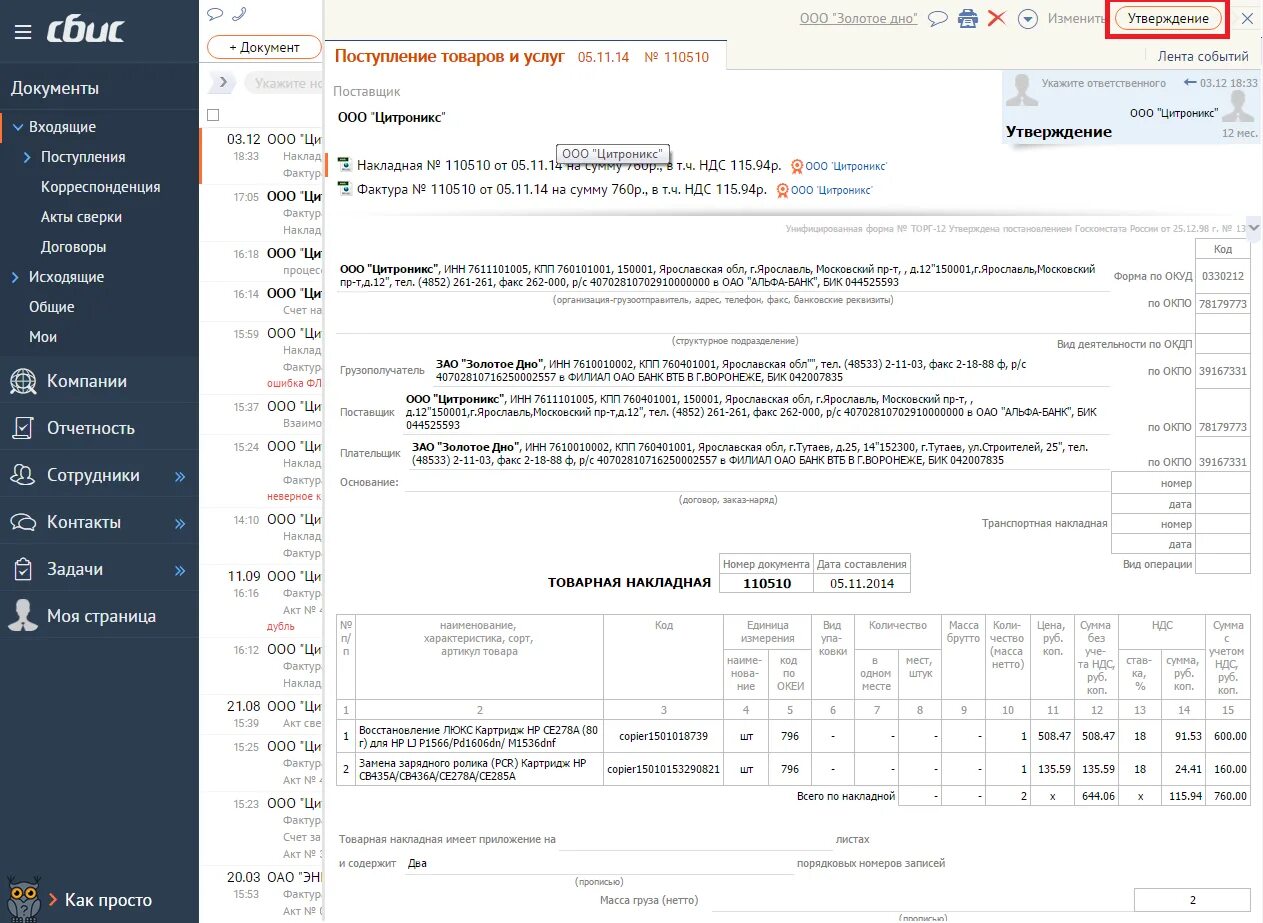This screenshot has width=1263, height=923.
Task: Print the document using printer icon
Action: (x=967, y=18)
